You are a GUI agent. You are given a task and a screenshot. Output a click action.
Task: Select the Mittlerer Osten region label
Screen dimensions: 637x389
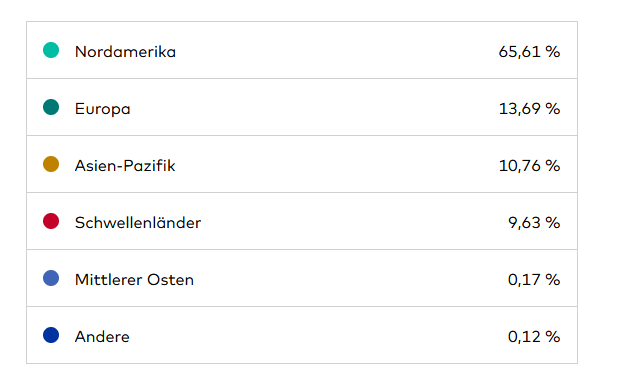point(134,280)
